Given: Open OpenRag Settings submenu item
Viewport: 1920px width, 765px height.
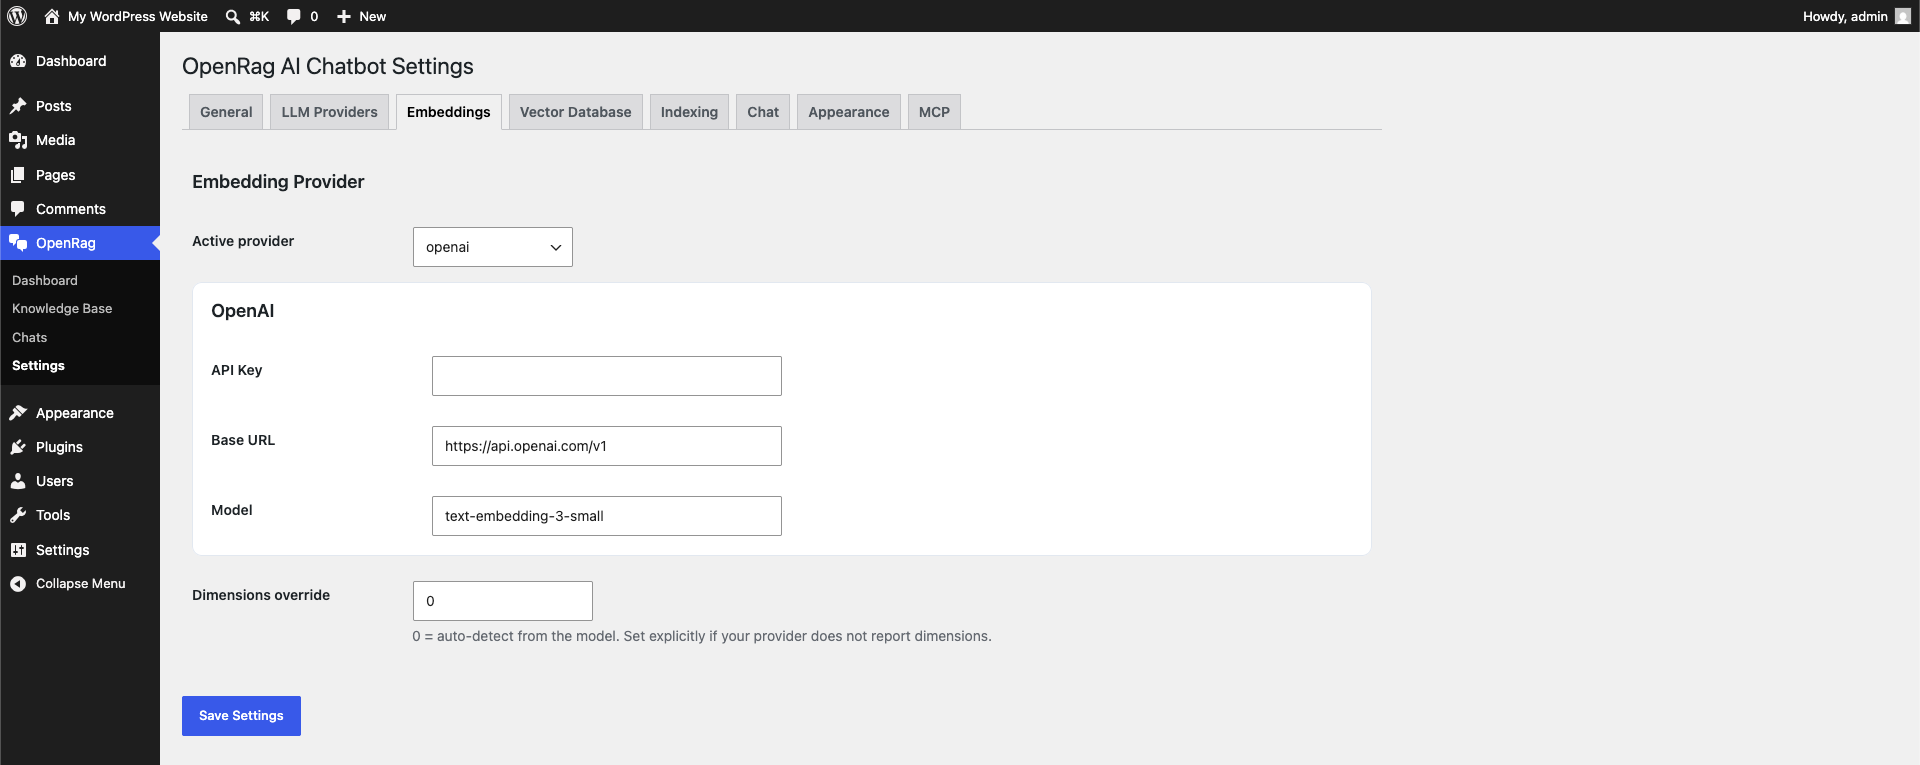Looking at the screenshot, I should coord(38,366).
